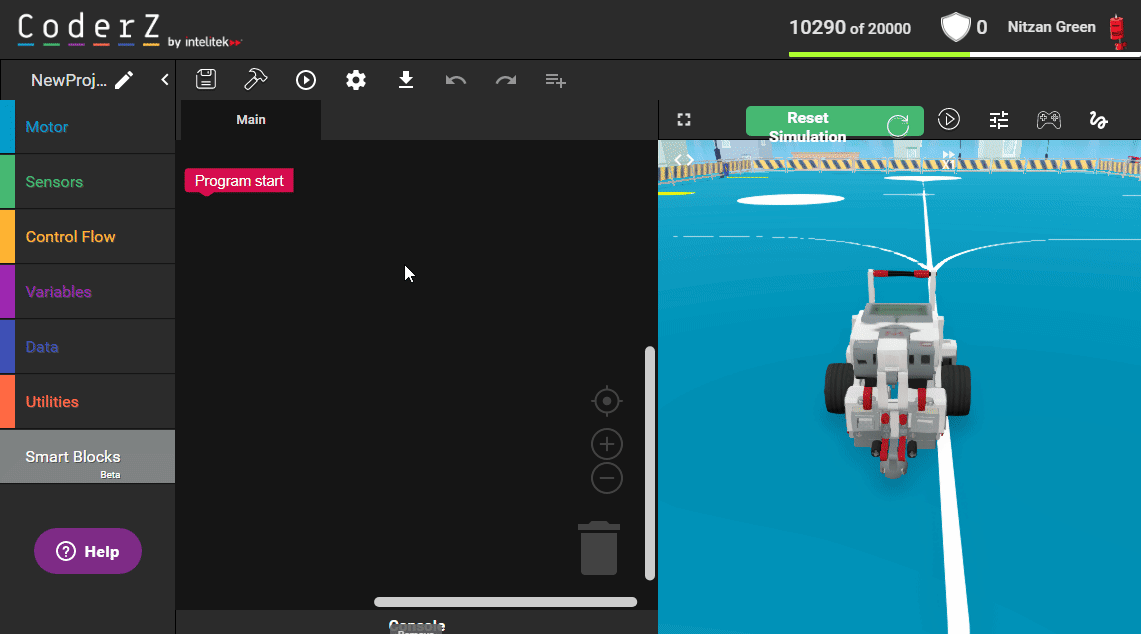Viewport: 1141px width, 634px height.
Task: Toggle the simulation fullscreen view
Action: [x=684, y=120]
